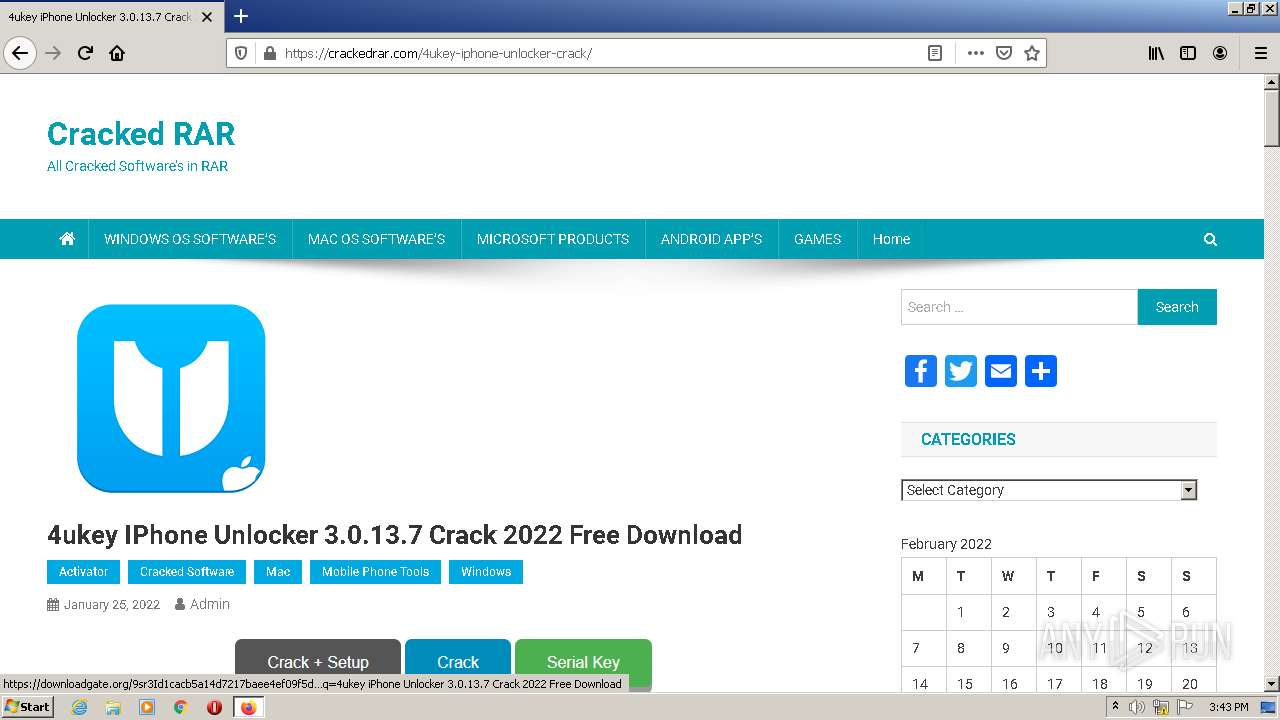Toggle reader view icon in address bar
This screenshot has width=1280, height=720.
point(935,53)
